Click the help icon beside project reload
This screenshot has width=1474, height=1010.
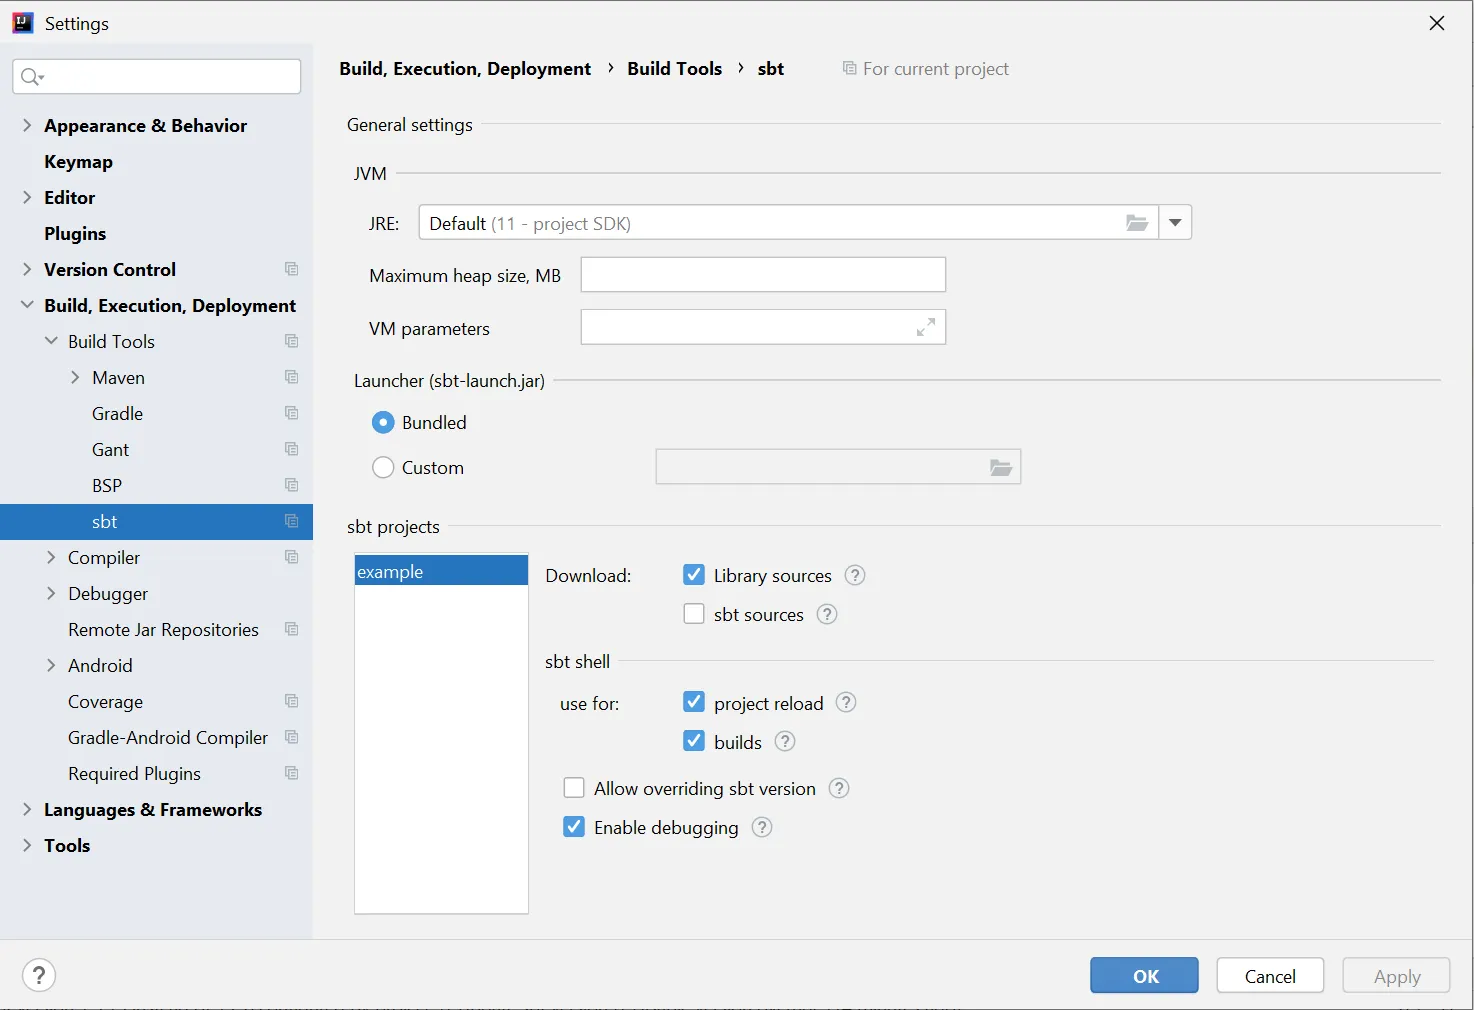[846, 703]
